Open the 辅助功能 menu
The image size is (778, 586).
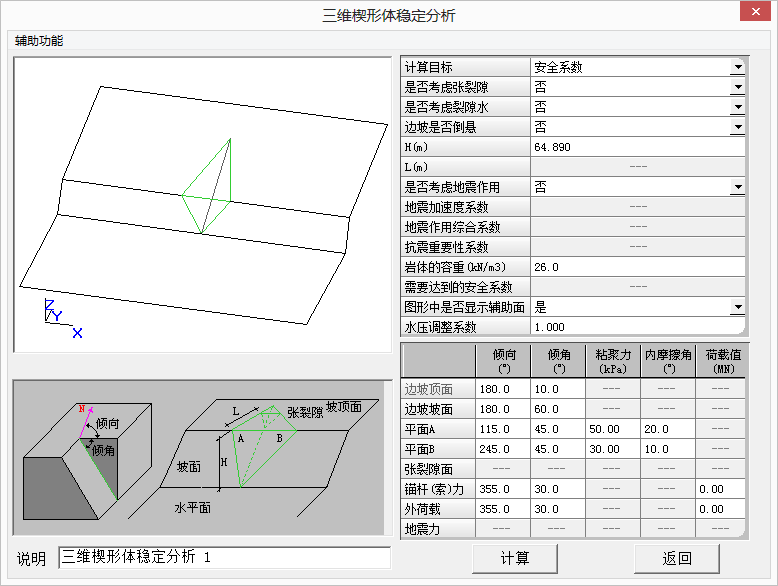pyautogui.click(x=39, y=41)
